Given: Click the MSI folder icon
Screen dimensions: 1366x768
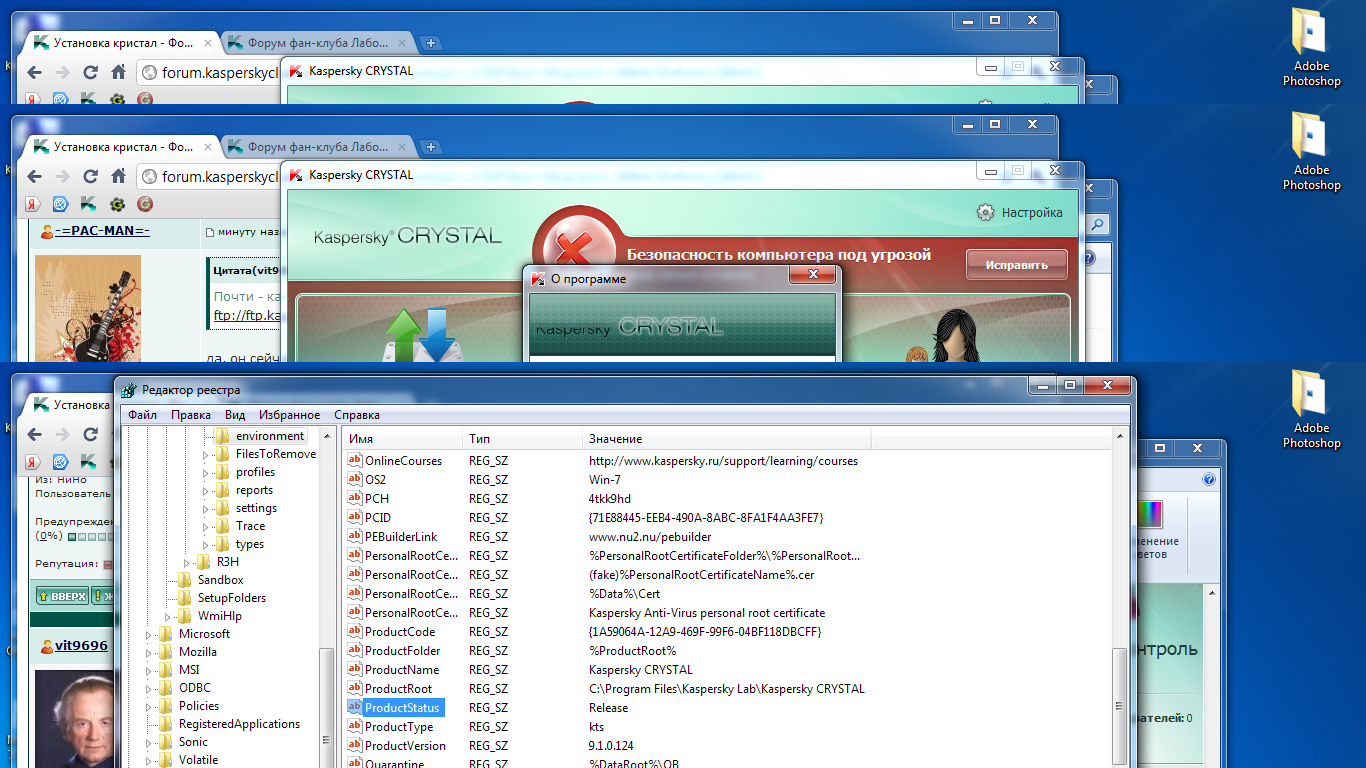Looking at the screenshot, I should 166,670.
